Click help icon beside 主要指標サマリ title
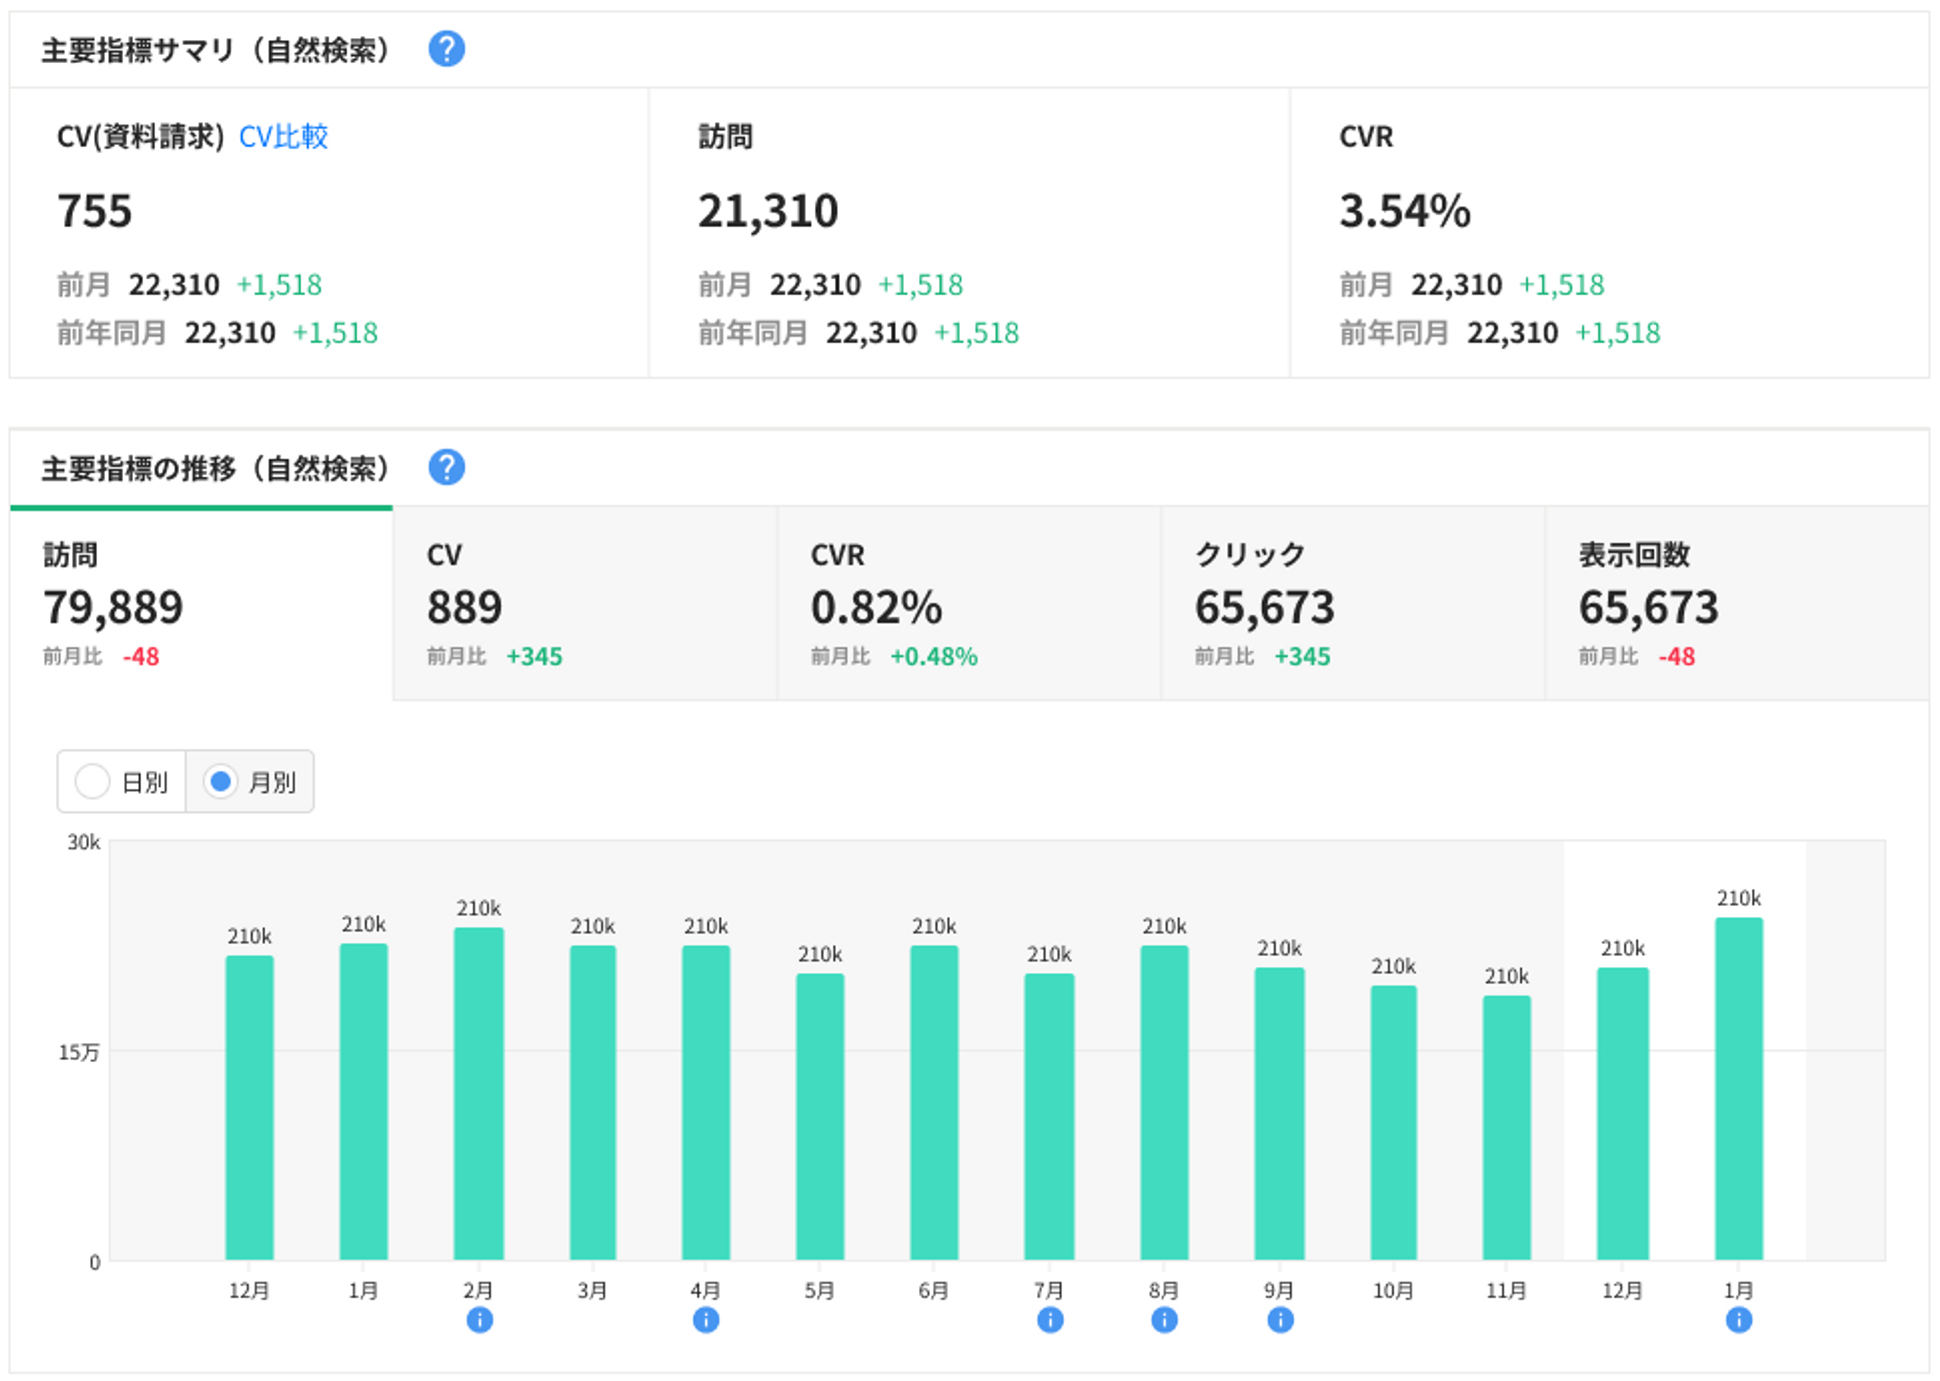Screen dimensions: 1940x1381 [446, 49]
